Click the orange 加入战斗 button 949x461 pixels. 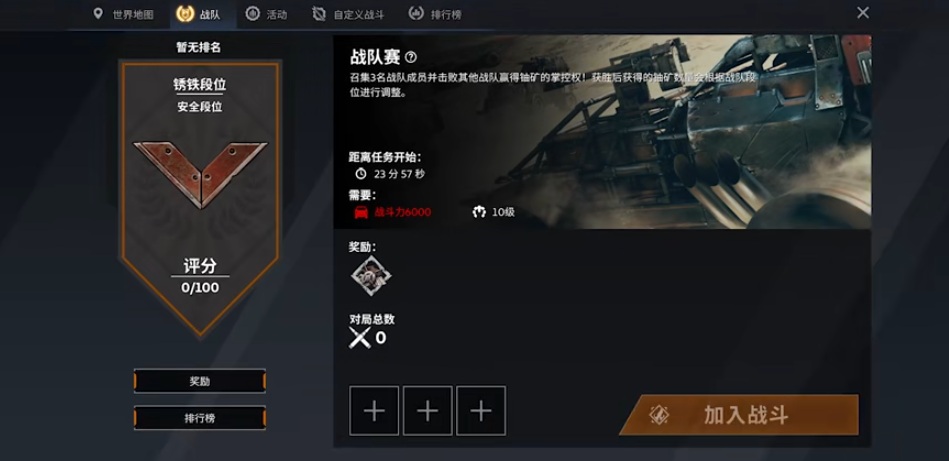click(739, 415)
